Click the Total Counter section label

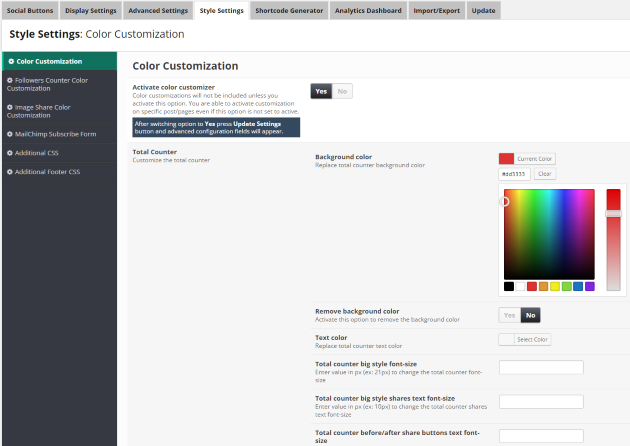click(x=155, y=152)
